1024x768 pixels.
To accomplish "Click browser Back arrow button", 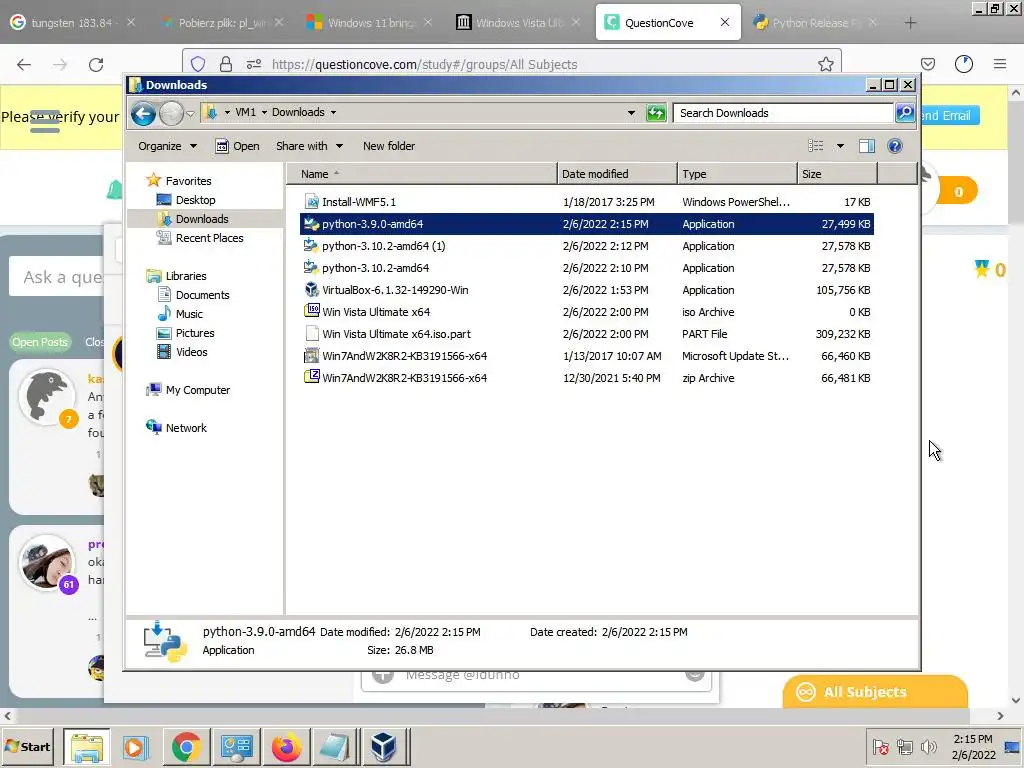I will [x=24, y=64].
